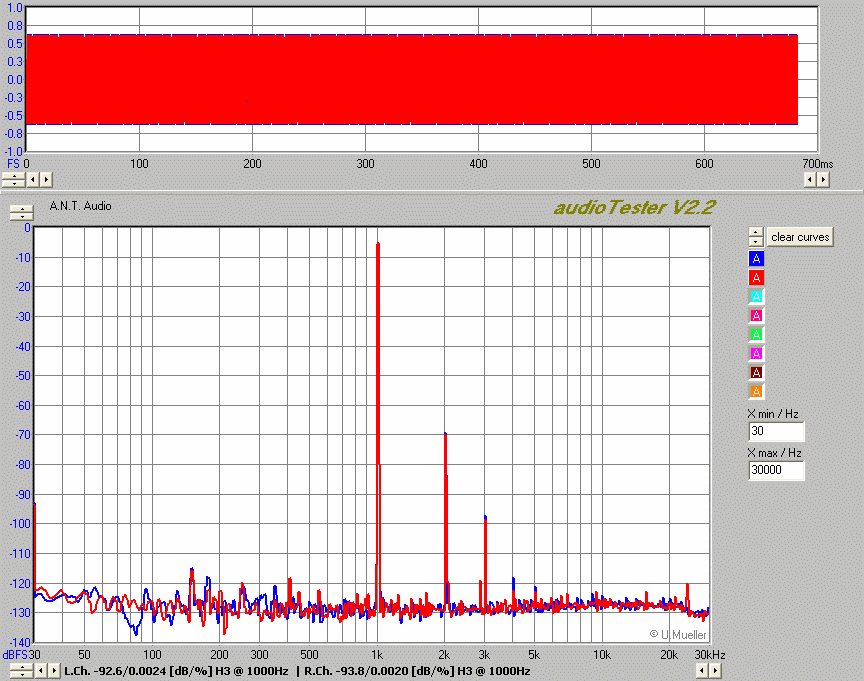
Task: Click the audioTester V2.2 title
Action: point(634,208)
